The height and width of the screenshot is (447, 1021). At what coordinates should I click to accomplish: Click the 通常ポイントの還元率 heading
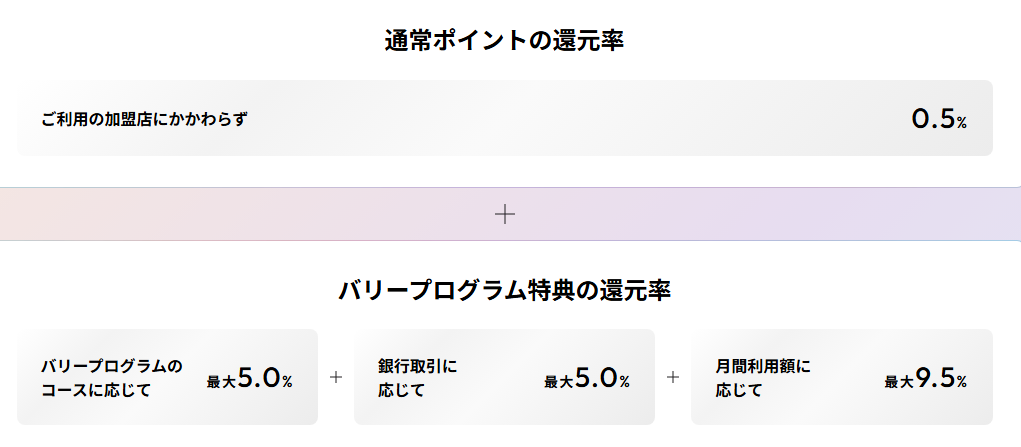(x=505, y=41)
